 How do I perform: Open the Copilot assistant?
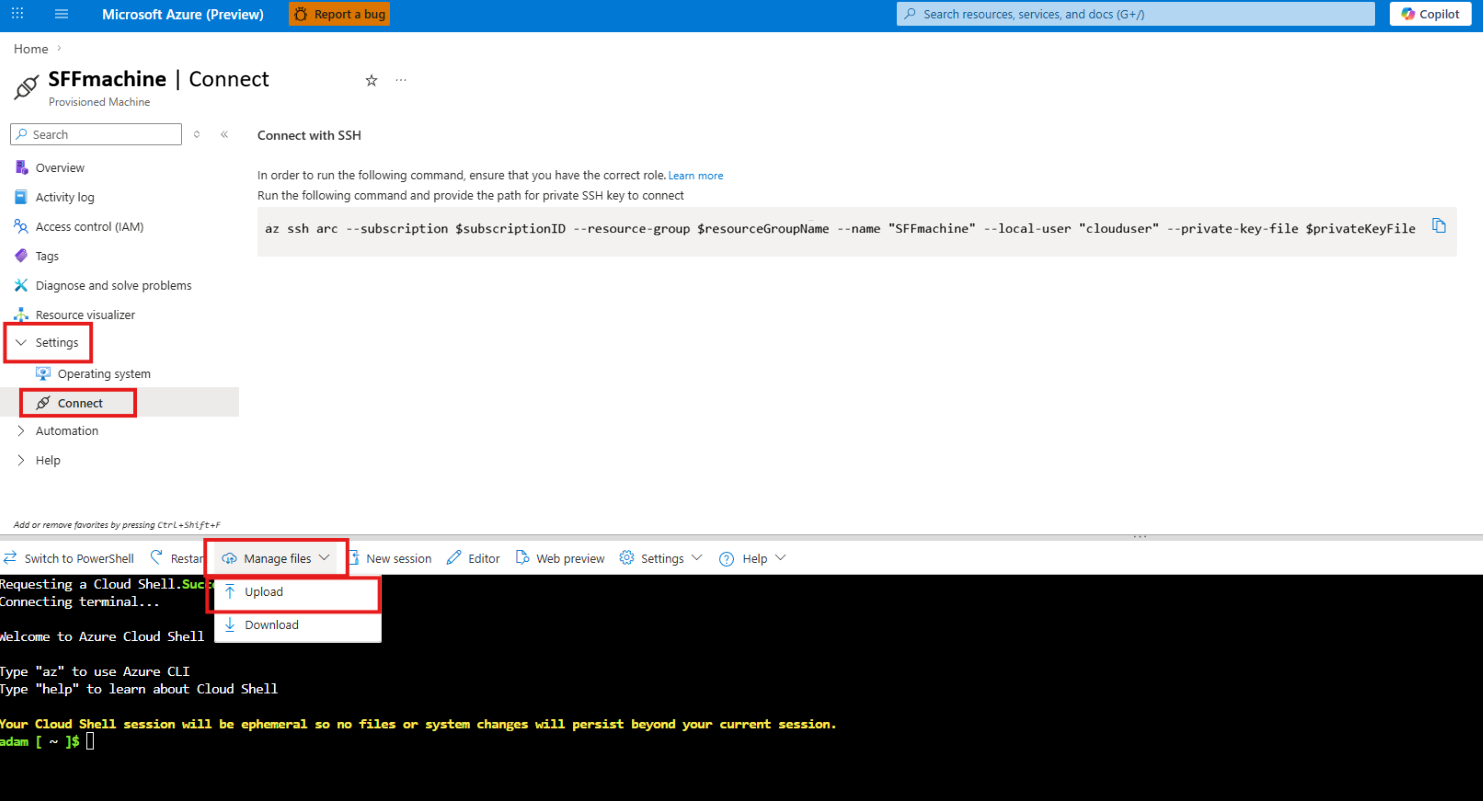tap(1430, 14)
